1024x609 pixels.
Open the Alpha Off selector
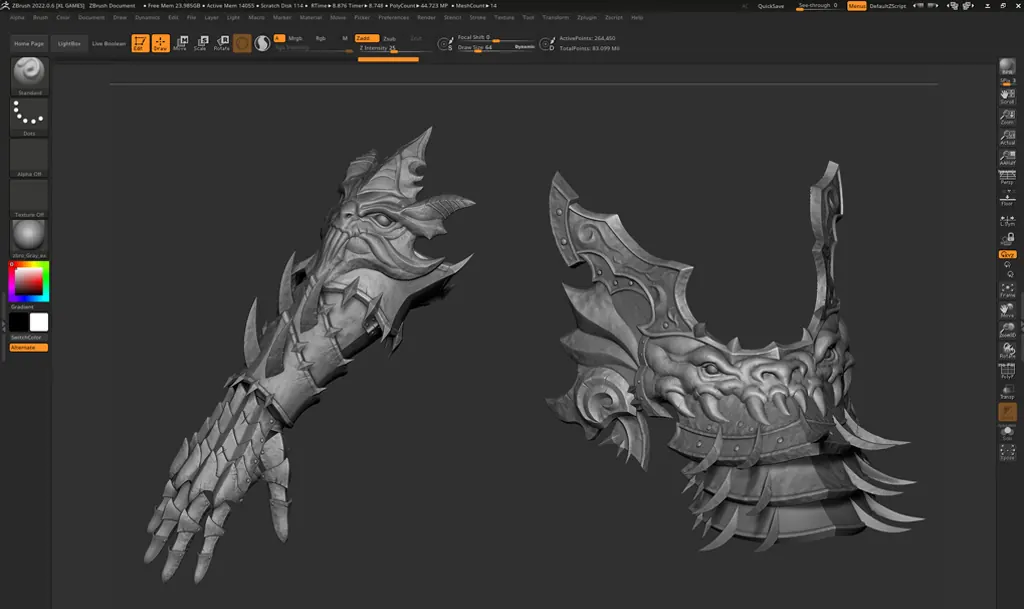29,158
